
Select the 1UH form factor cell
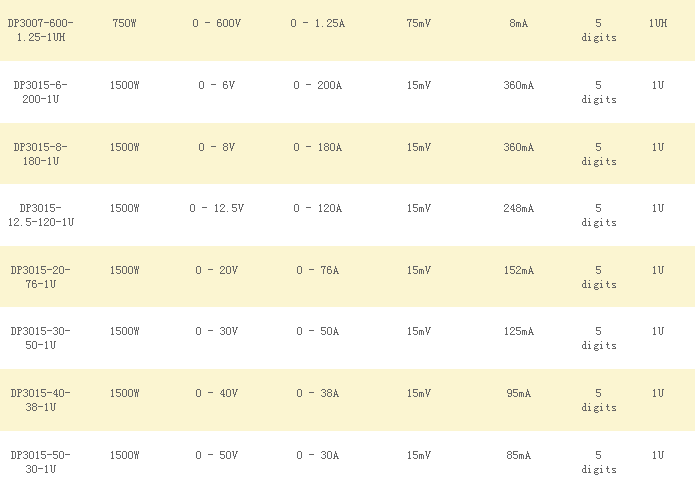657,23
